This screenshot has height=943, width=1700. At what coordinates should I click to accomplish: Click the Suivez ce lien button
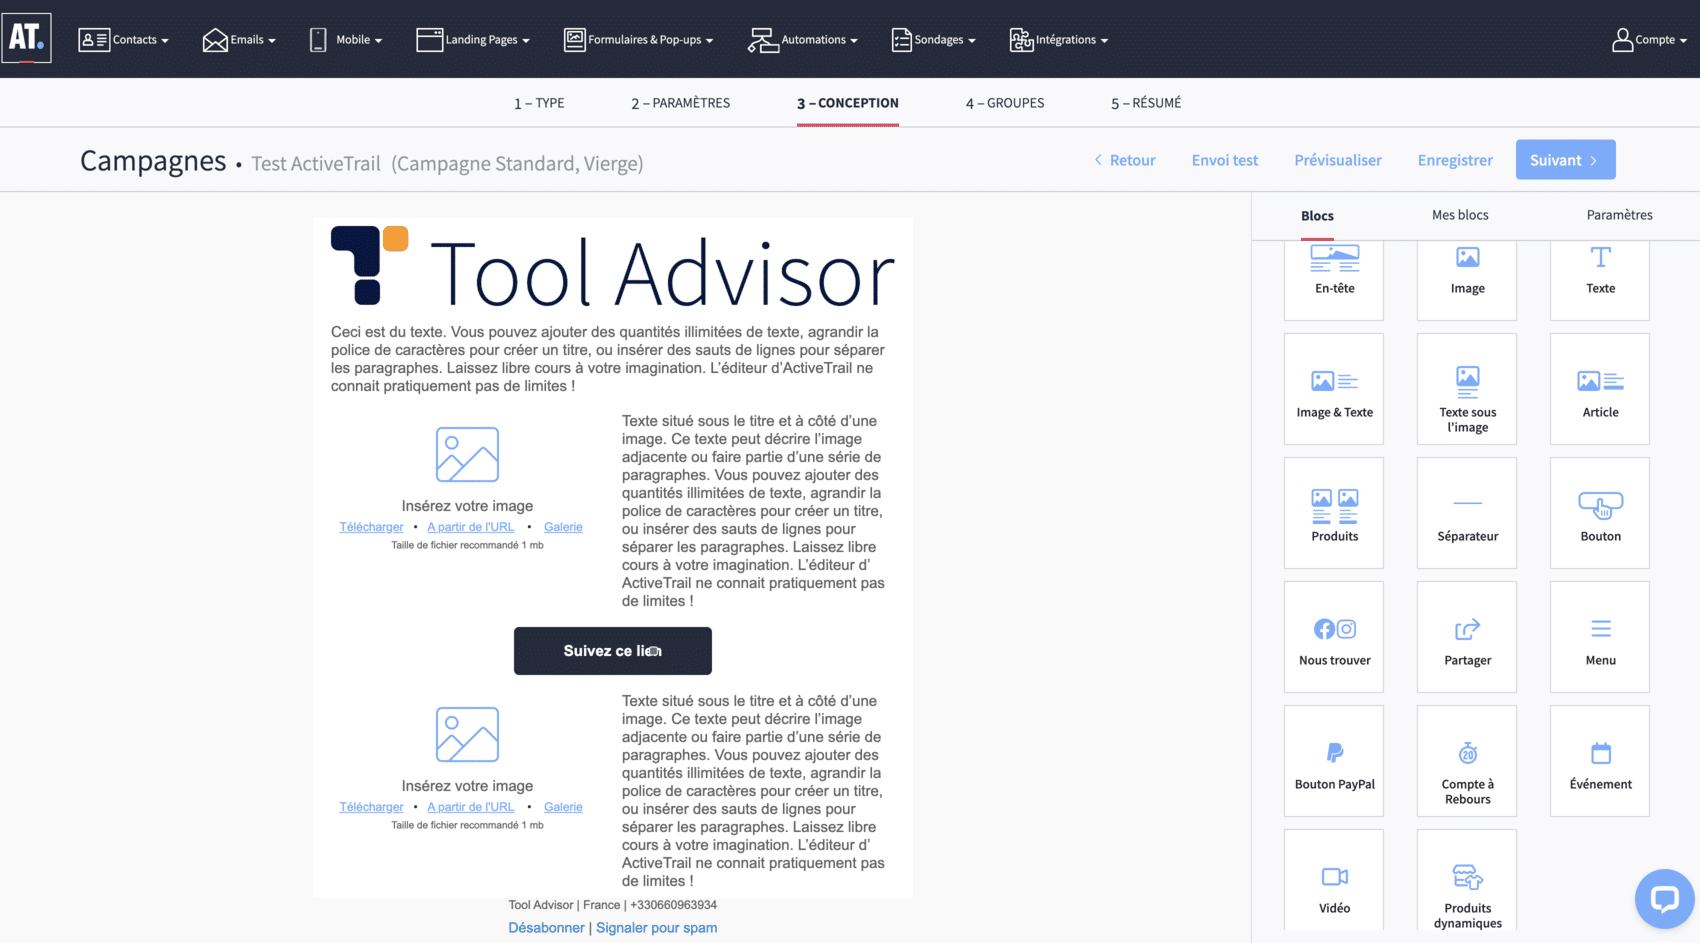point(613,651)
